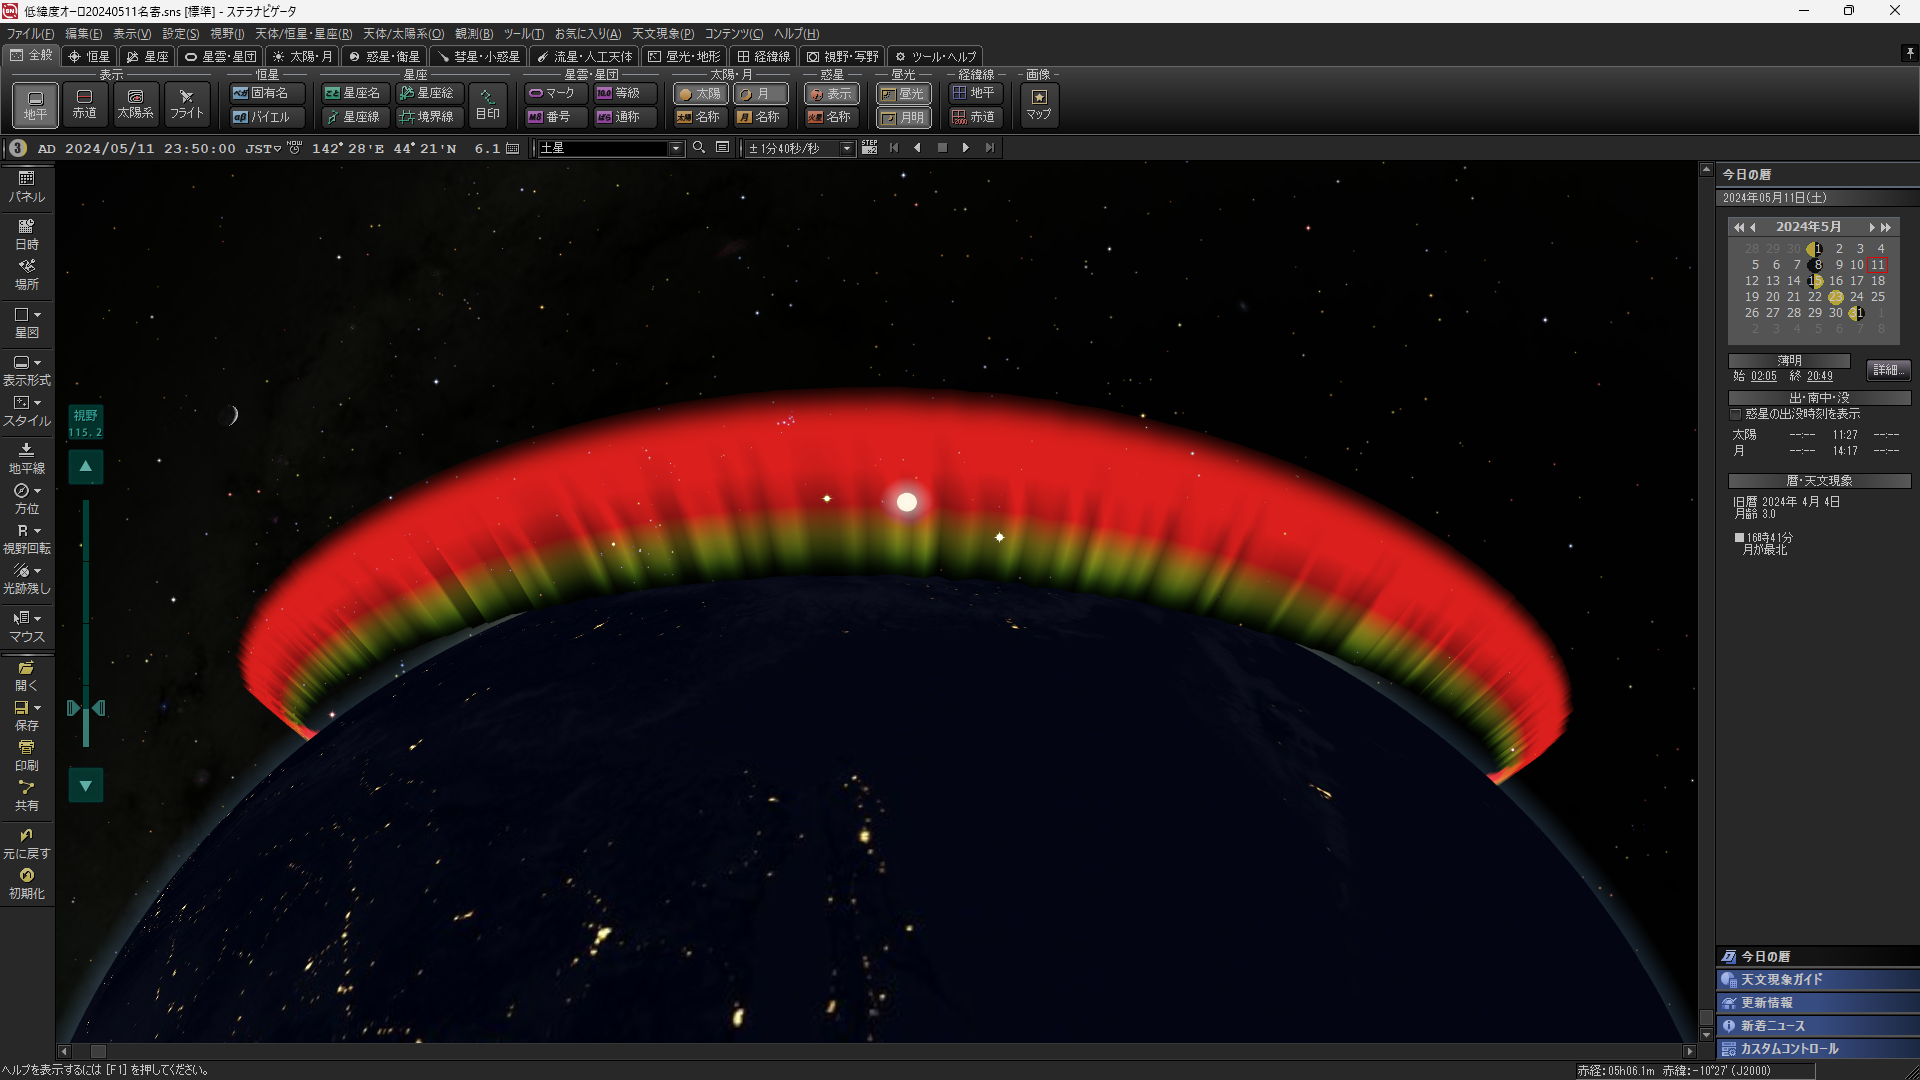Viewport: 1920px width, 1080px height.
Task: Open the 場所 location sidebar icon
Action: (27, 274)
